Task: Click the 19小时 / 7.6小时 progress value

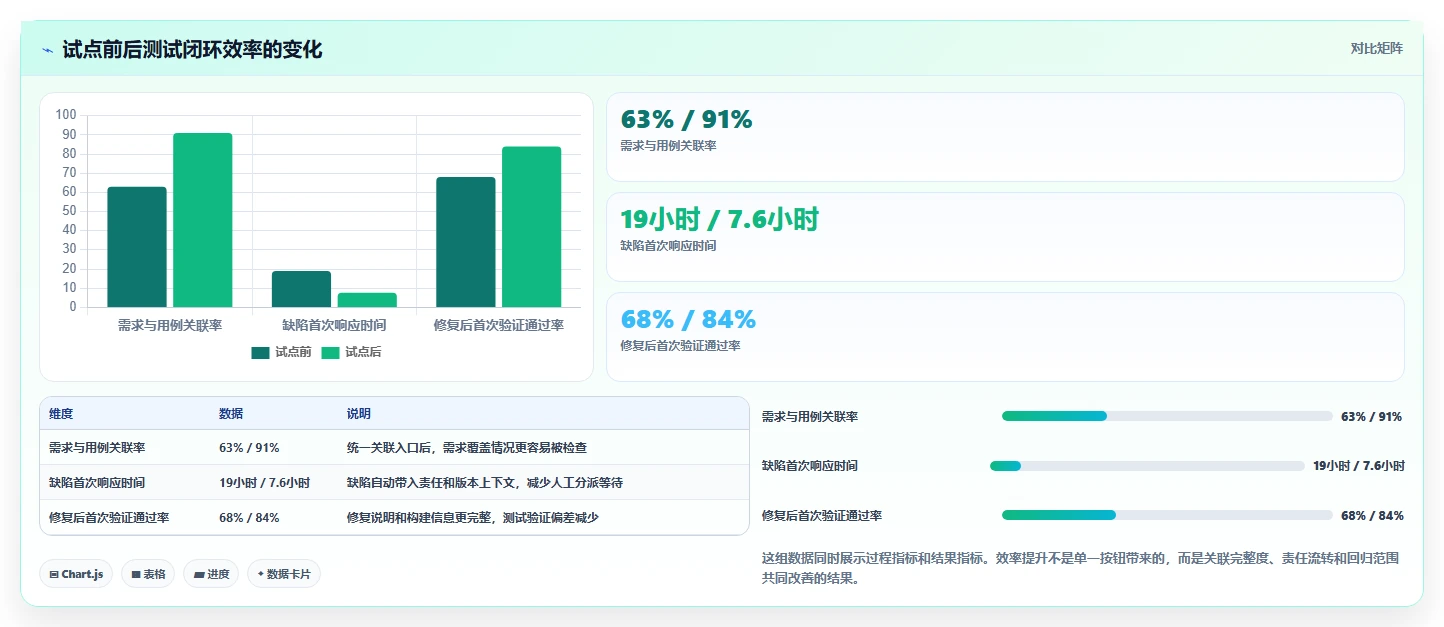Action: pyautogui.click(x=1359, y=465)
